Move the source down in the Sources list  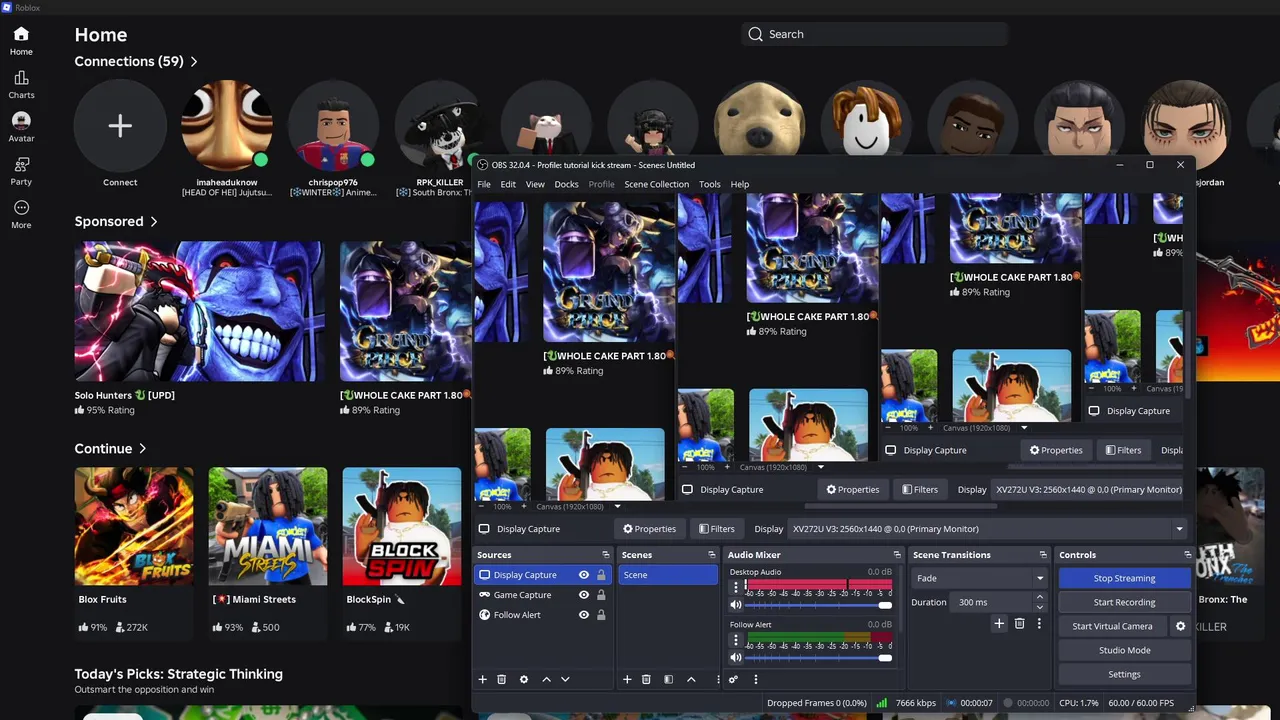[x=565, y=679]
